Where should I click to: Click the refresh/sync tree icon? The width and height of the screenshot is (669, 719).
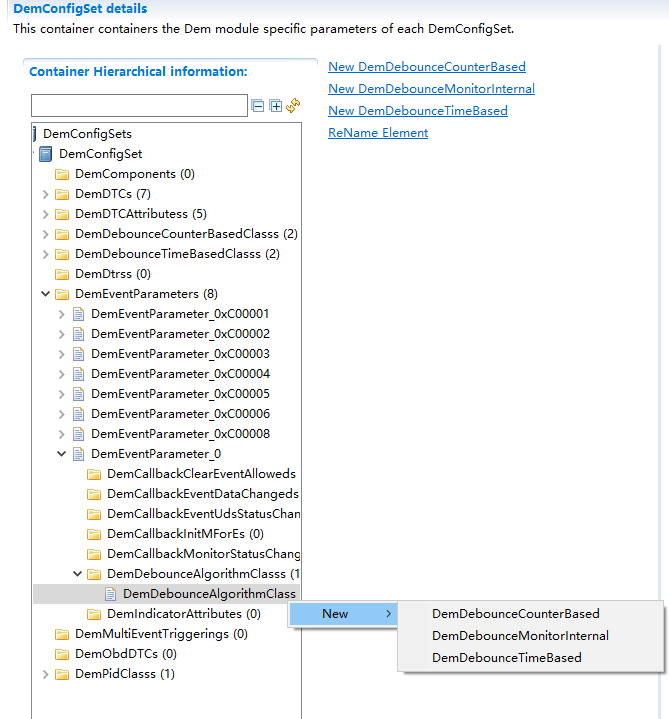pyautogui.click(x=293, y=106)
